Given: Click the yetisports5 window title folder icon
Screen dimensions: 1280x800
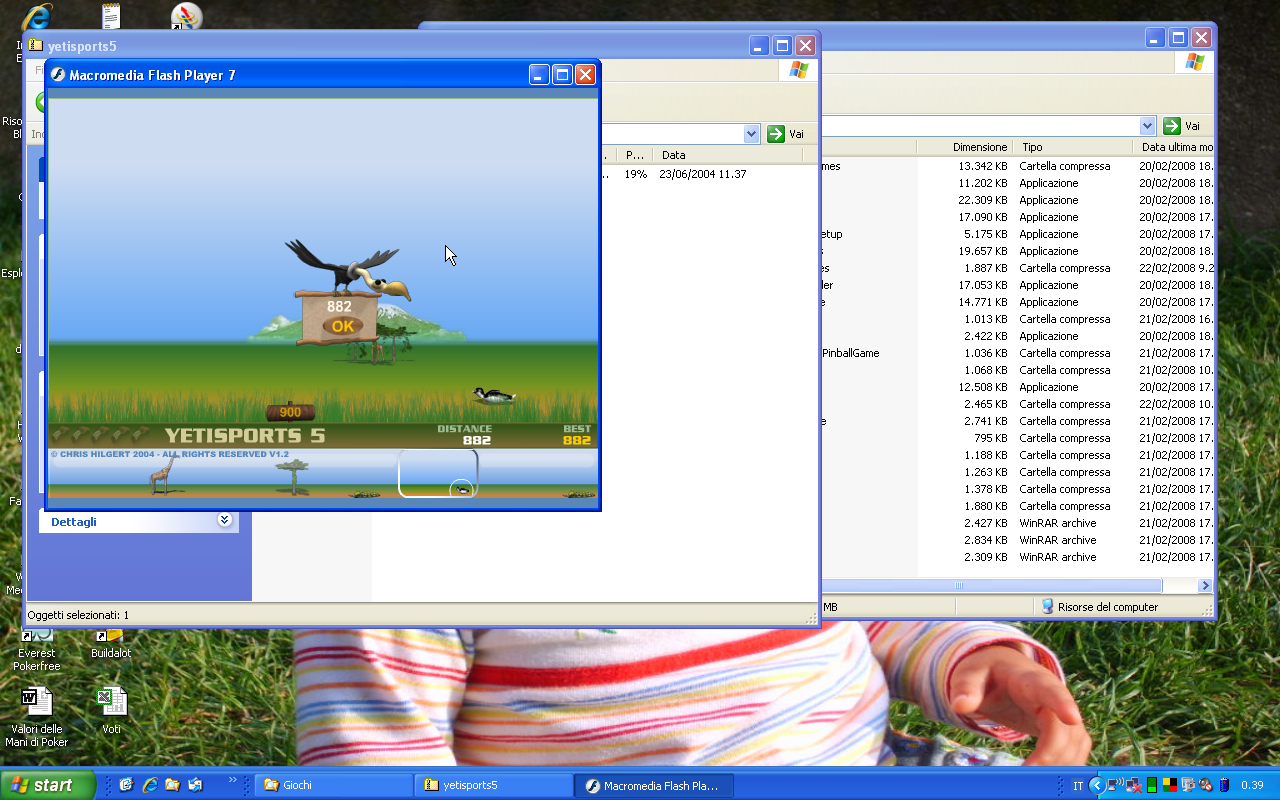Looking at the screenshot, I should coord(36,45).
